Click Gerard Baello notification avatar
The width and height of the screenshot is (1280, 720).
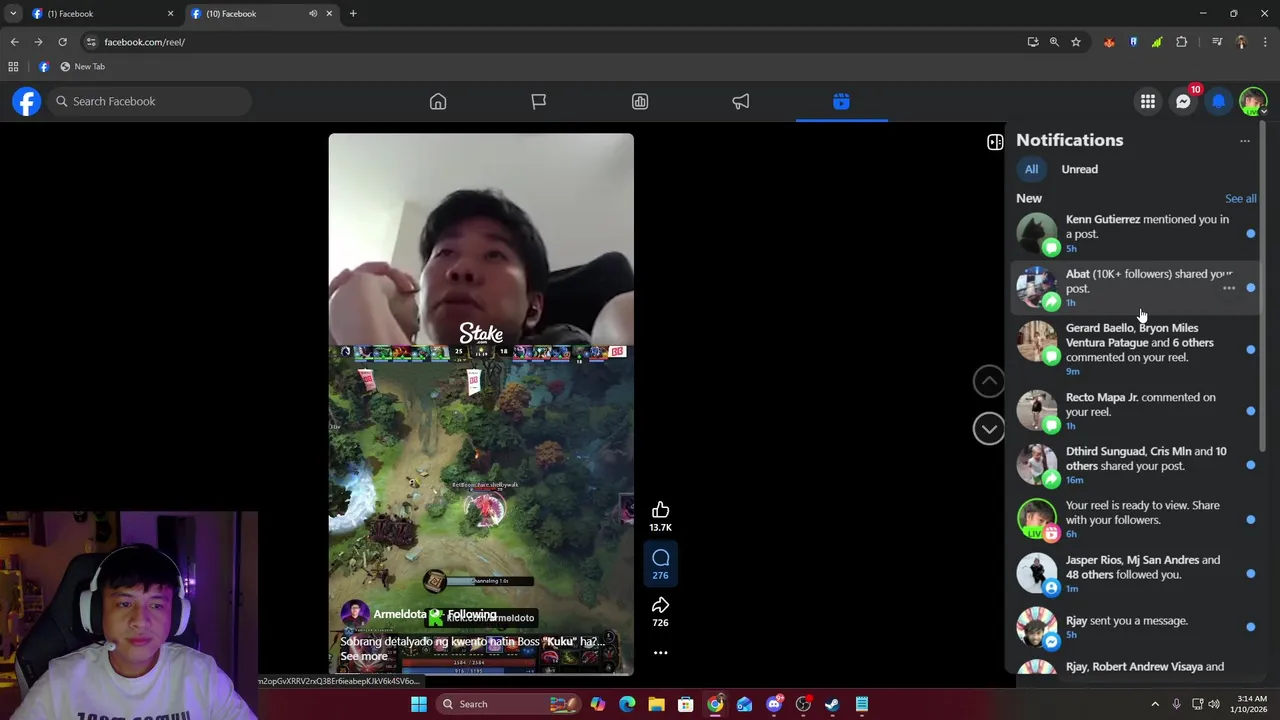click(x=1037, y=343)
